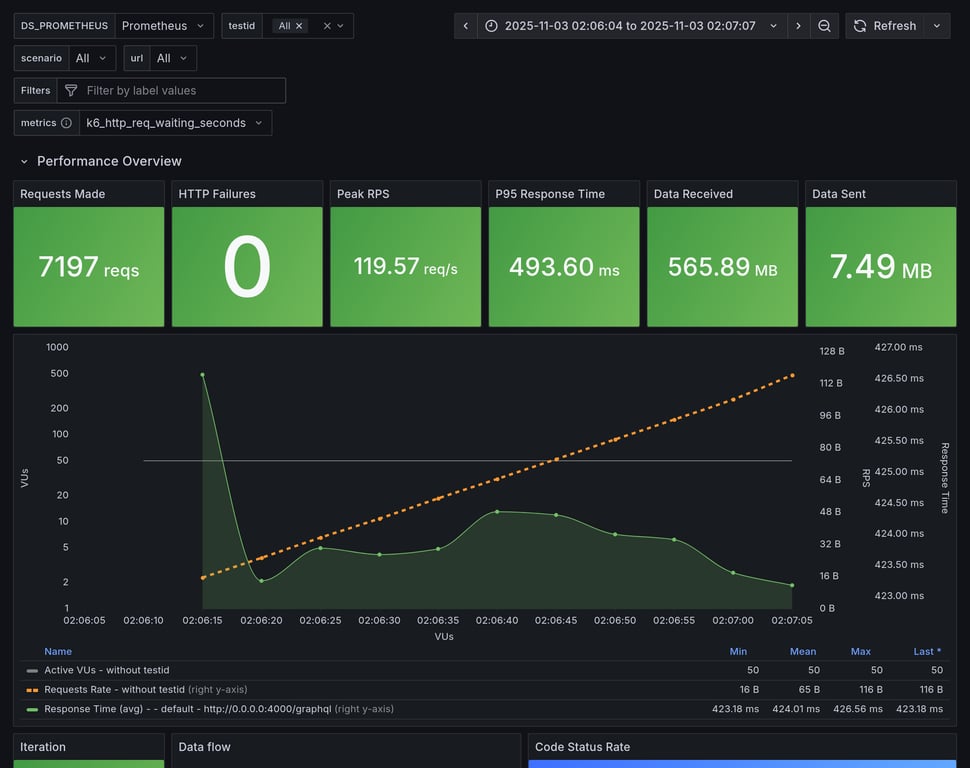
Task: Click the metrics info circle icon
Action: tap(66, 123)
